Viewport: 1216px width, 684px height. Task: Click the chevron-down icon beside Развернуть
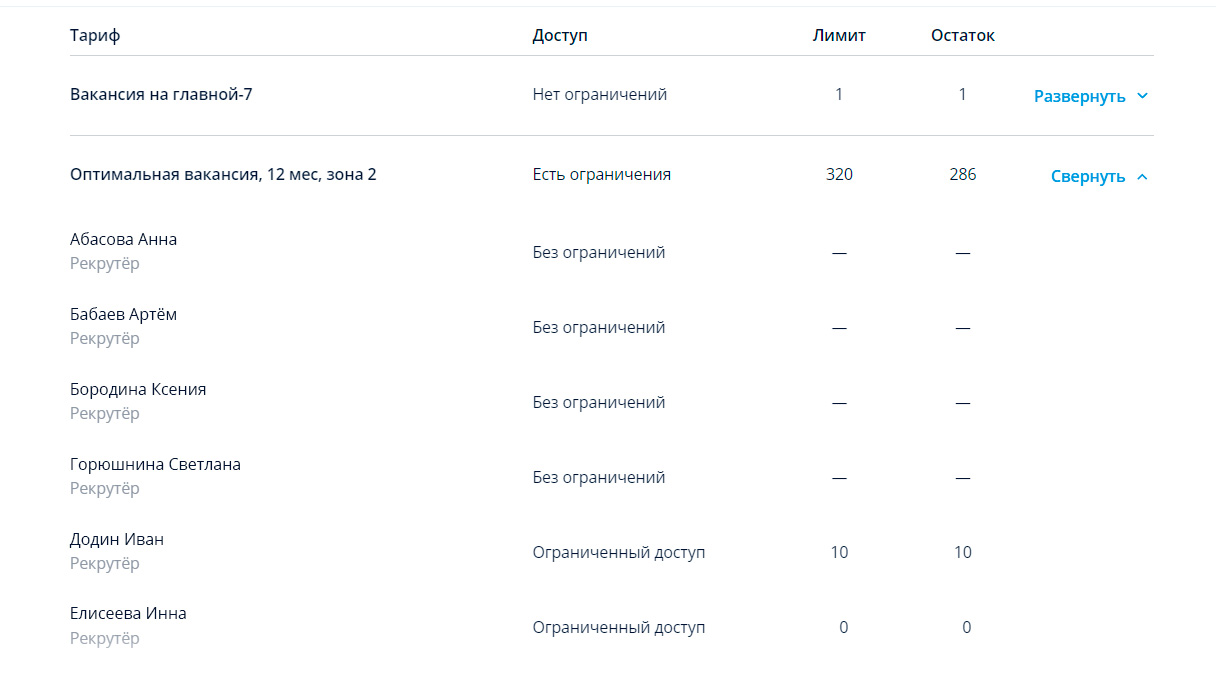[1143, 96]
